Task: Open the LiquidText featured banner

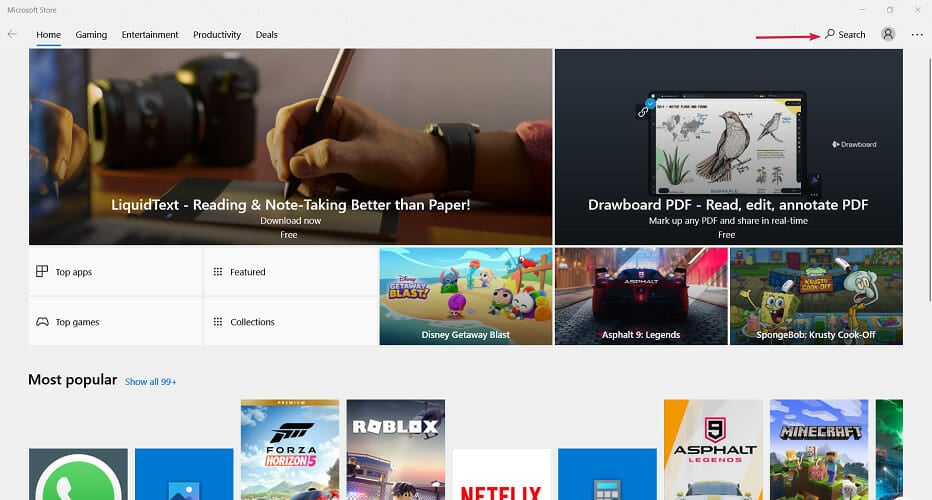Action: pos(291,147)
